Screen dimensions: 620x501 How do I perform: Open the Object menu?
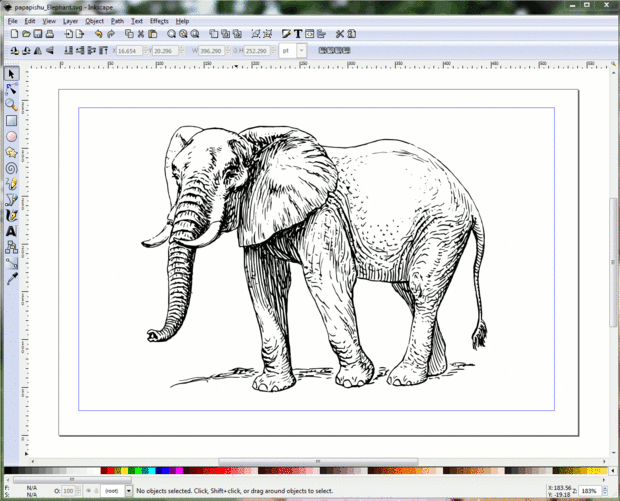point(95,21)
